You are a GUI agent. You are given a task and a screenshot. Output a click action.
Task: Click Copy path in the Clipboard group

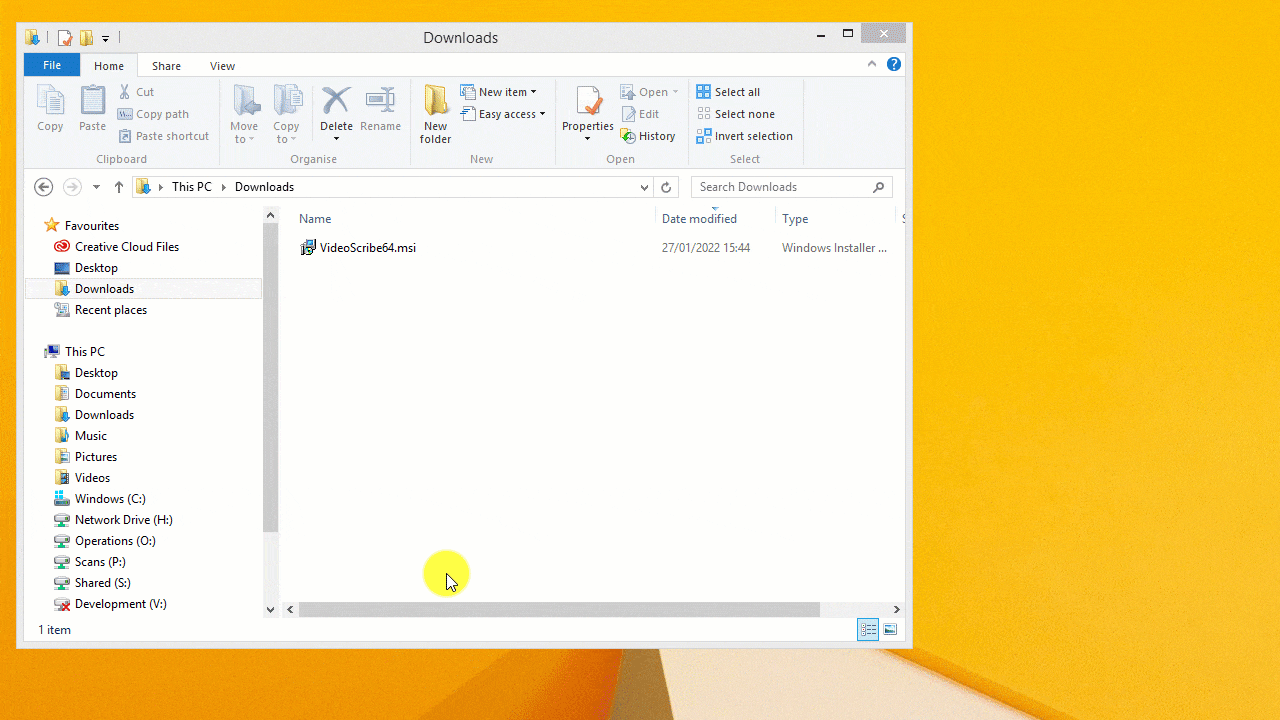(153, 113)
